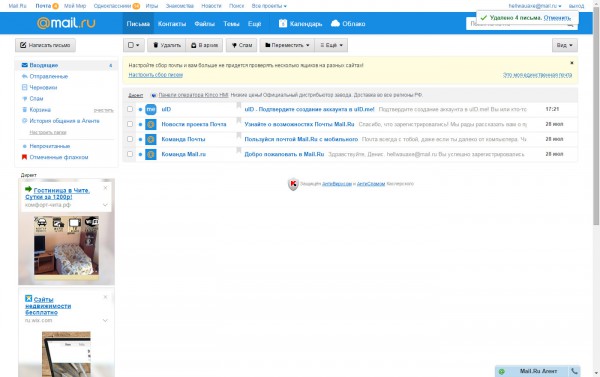The width and height of the screenshot is (600, 377).
Task: Click the выход logout link
Action: (576, 6)
